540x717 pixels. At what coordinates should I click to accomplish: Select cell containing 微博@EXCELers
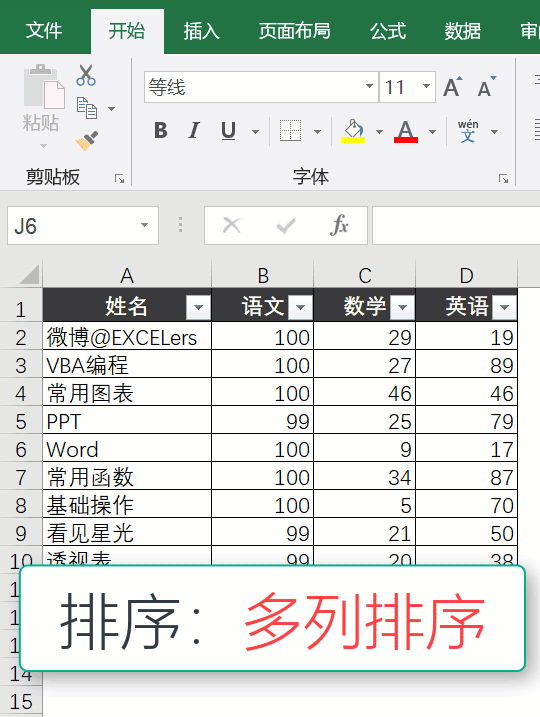pyautogui.click(x=127, y=337)
